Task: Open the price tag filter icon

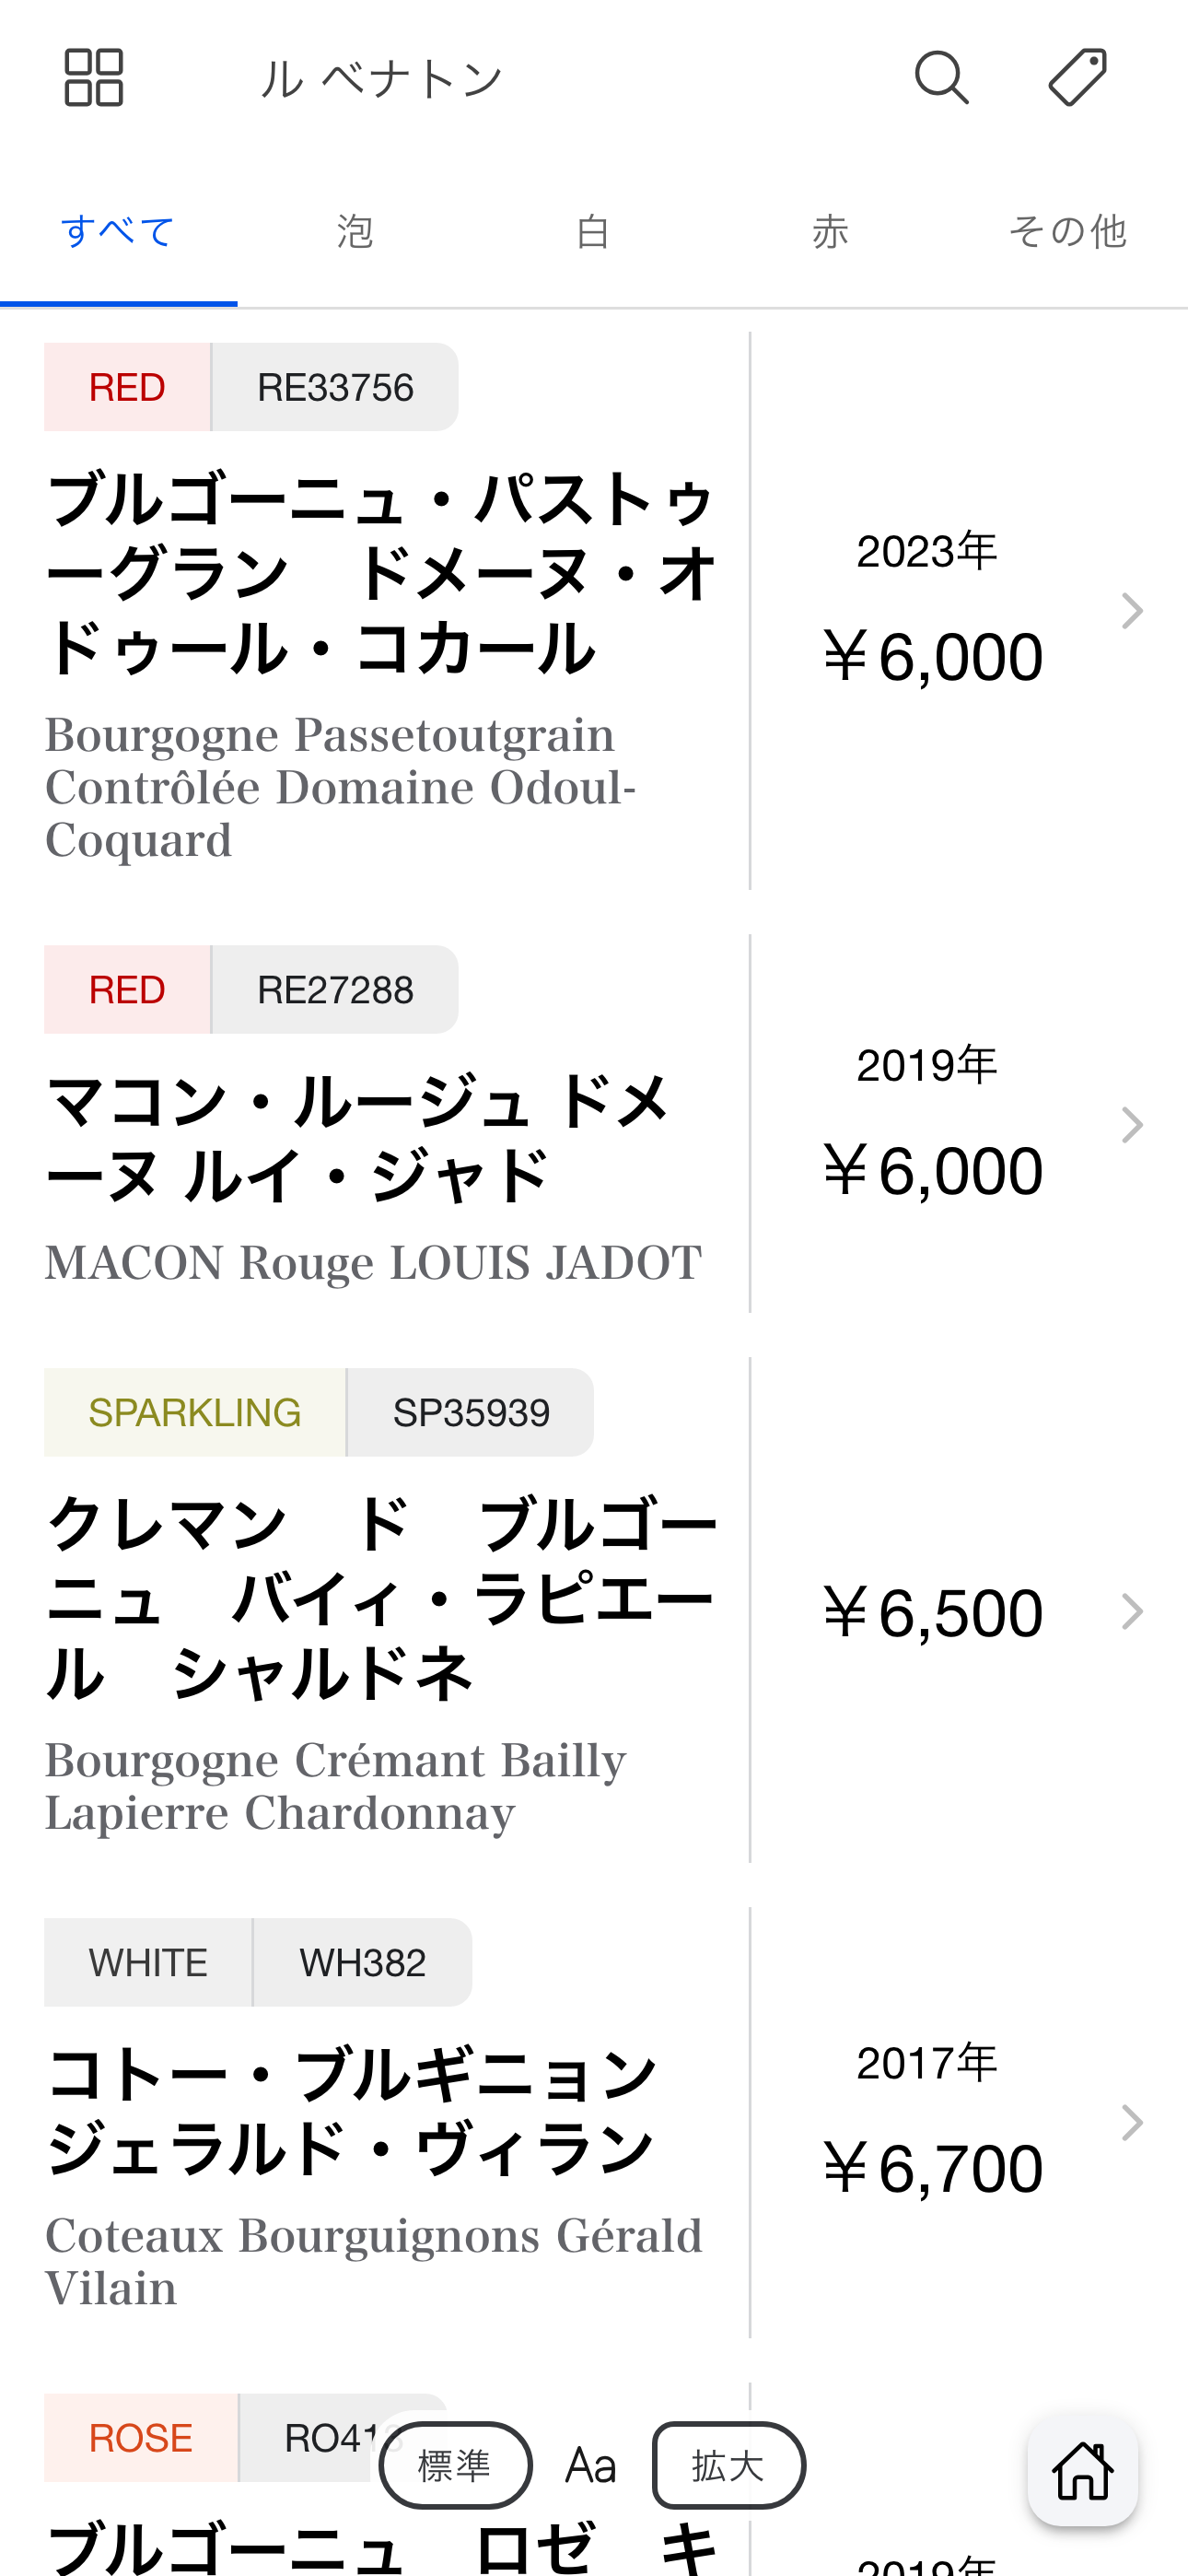Action: click(1077, 78)
